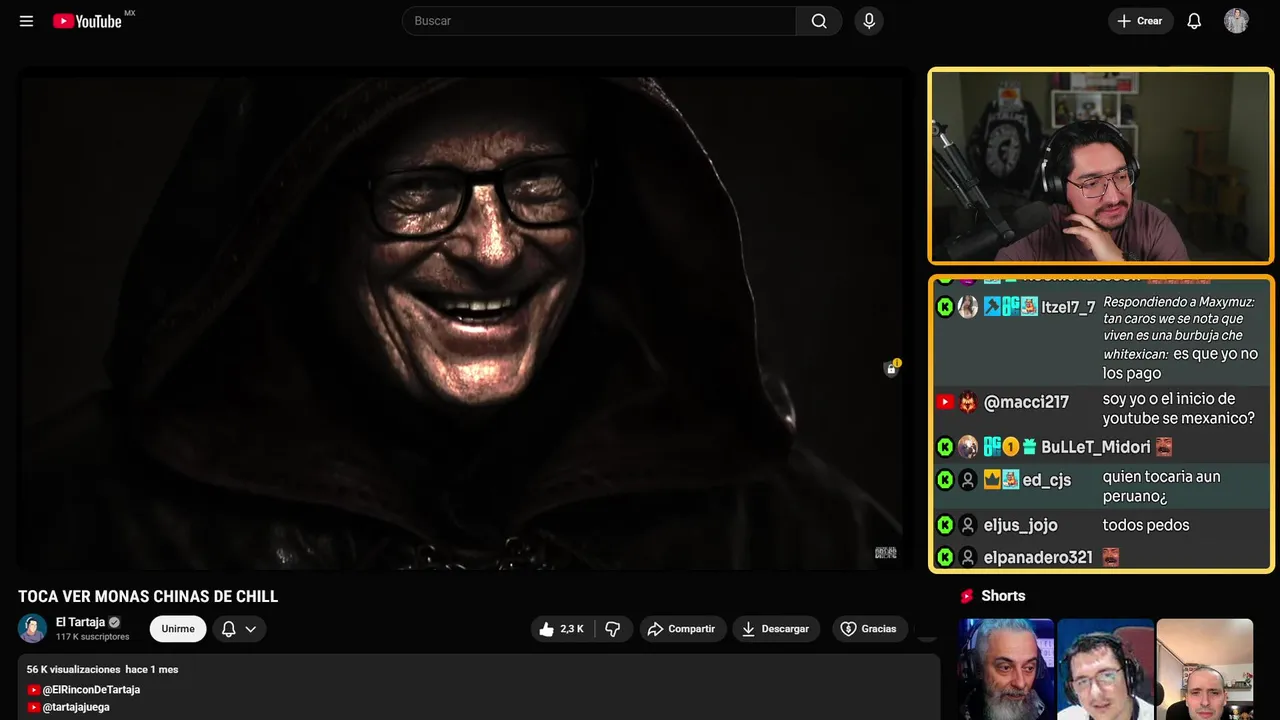
Task: Click Kick badge beside elpanadero321
Action: click(x=945, y=557)
